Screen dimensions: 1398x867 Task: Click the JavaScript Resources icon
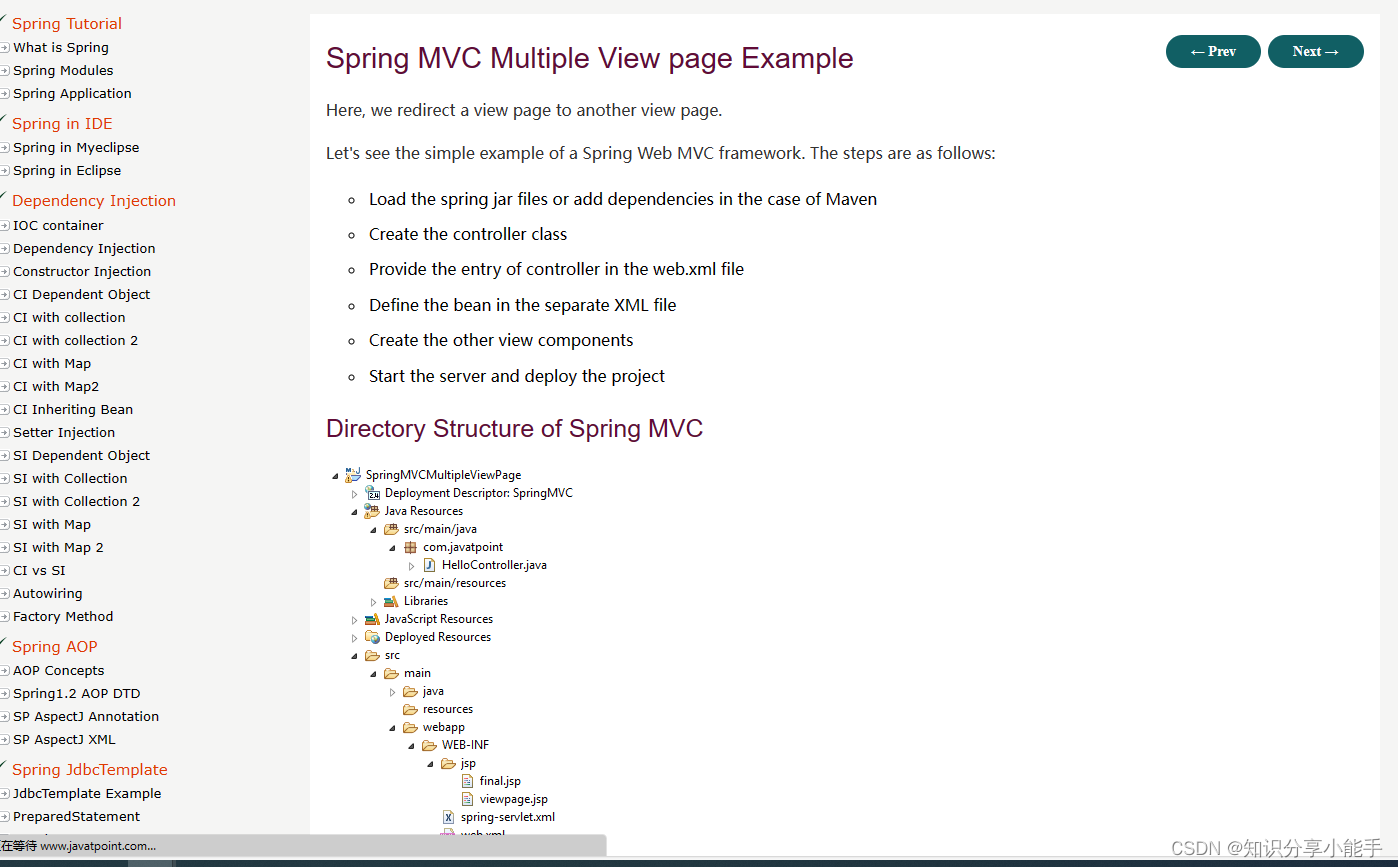click(x=372, y=619)
